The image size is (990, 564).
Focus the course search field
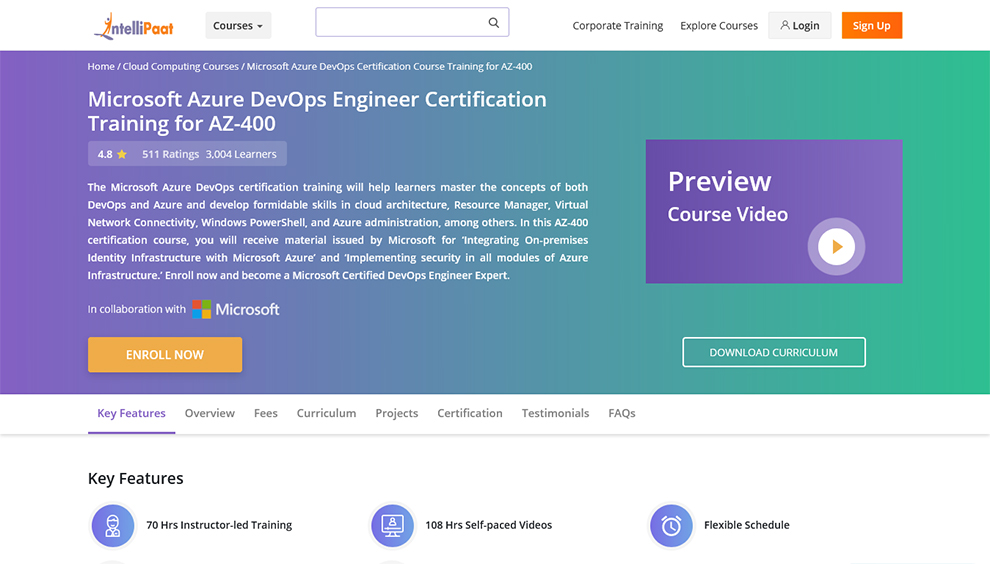click(412, 22)
